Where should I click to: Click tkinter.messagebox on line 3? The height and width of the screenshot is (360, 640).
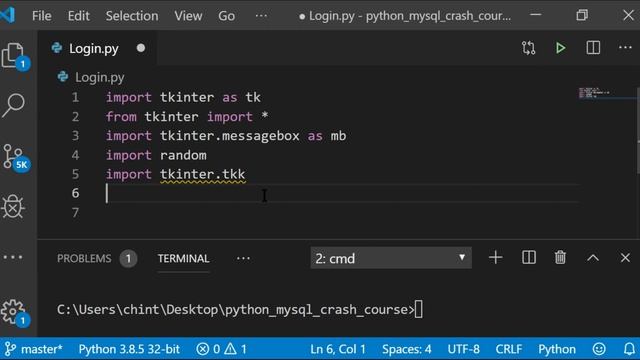click(x=230, y=136)
